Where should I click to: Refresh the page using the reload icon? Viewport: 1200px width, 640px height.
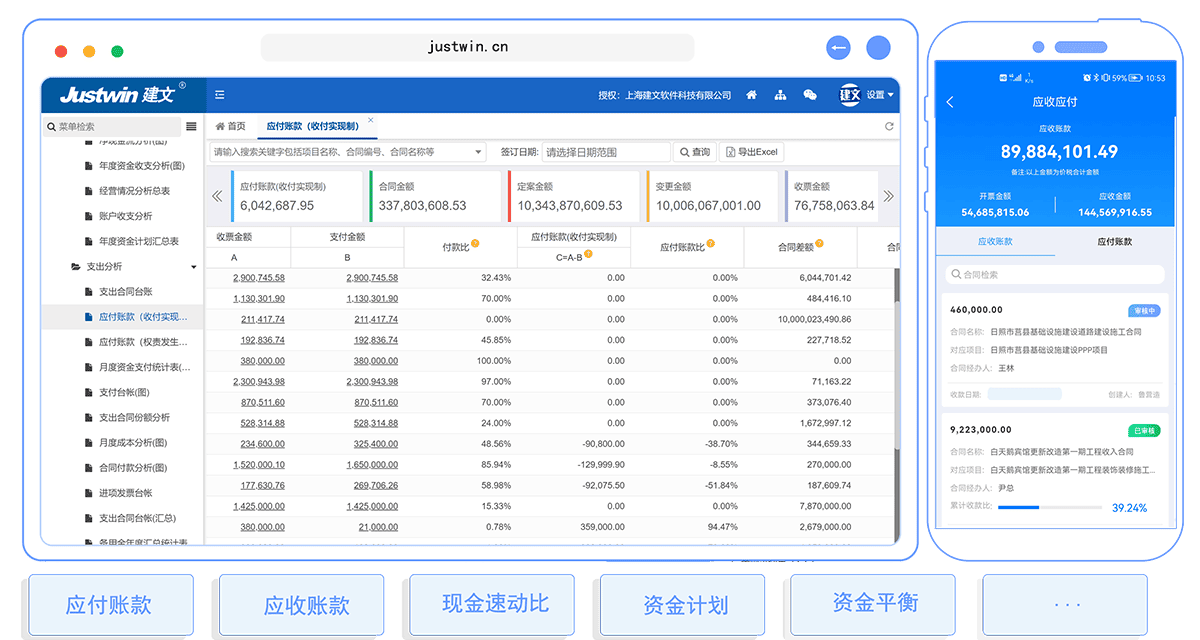(x=889, y=127)
